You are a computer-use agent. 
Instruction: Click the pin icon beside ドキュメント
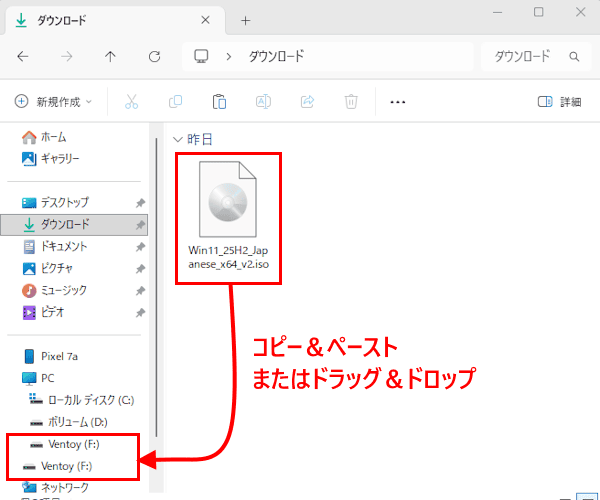[x=140, y=247]
